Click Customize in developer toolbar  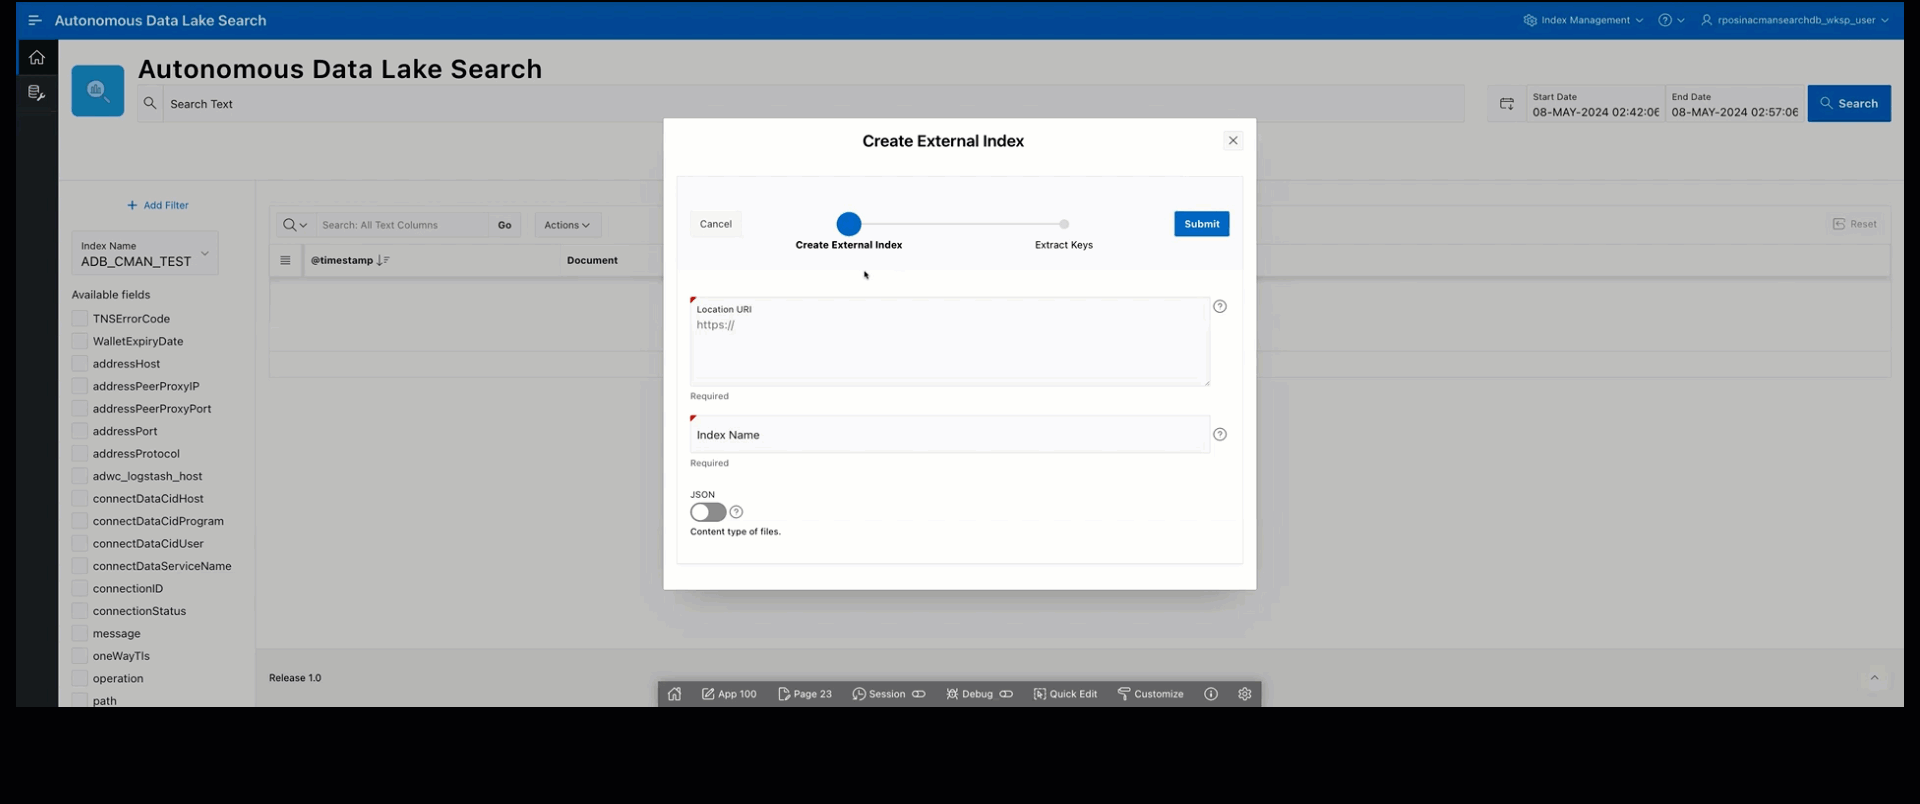(1150, 694)
